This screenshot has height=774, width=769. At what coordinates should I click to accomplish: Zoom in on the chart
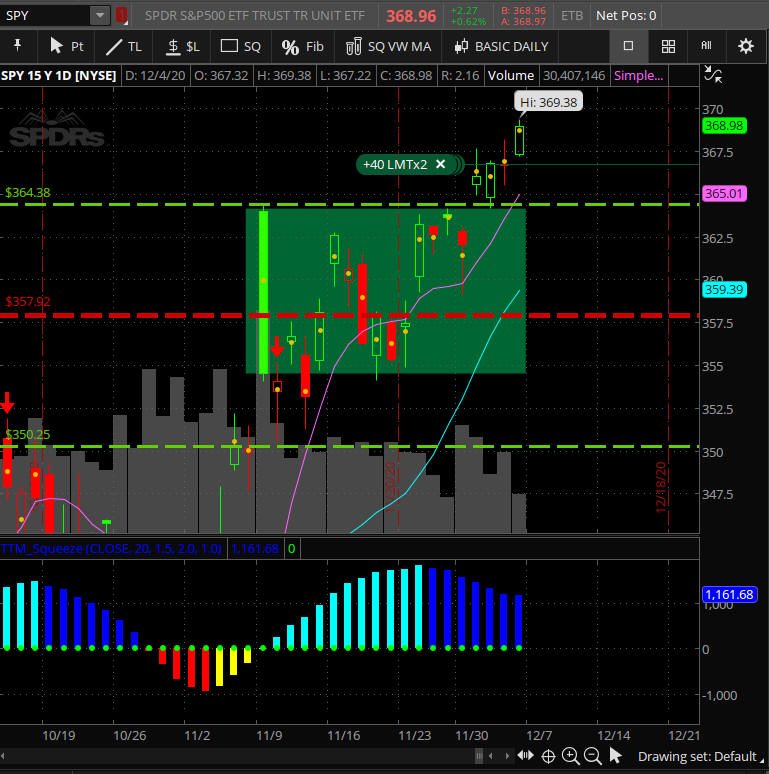570,756
